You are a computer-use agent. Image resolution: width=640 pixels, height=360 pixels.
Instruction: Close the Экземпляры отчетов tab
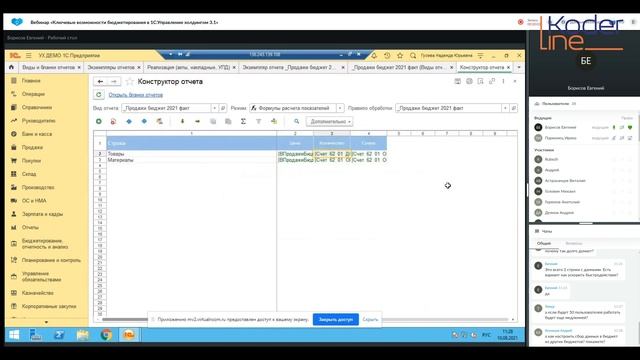tap(139, 67)
